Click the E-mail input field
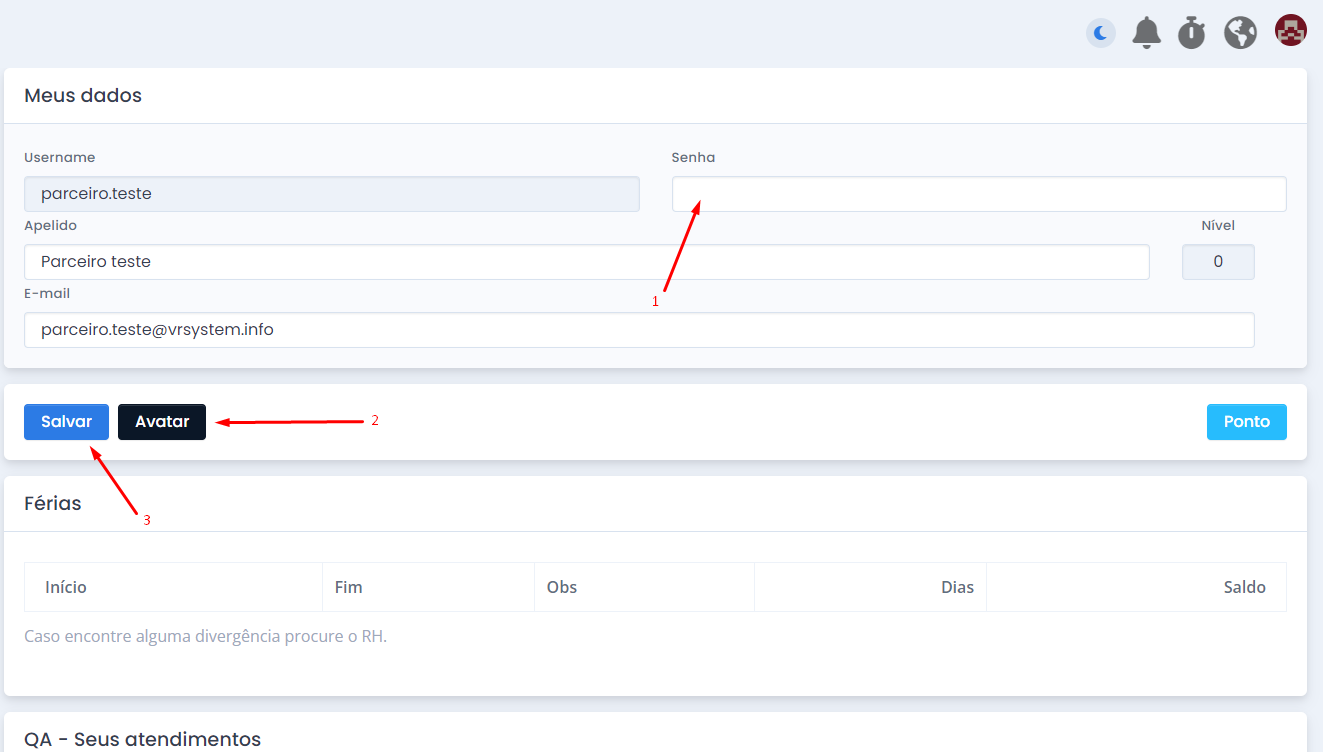 point(638,330)
